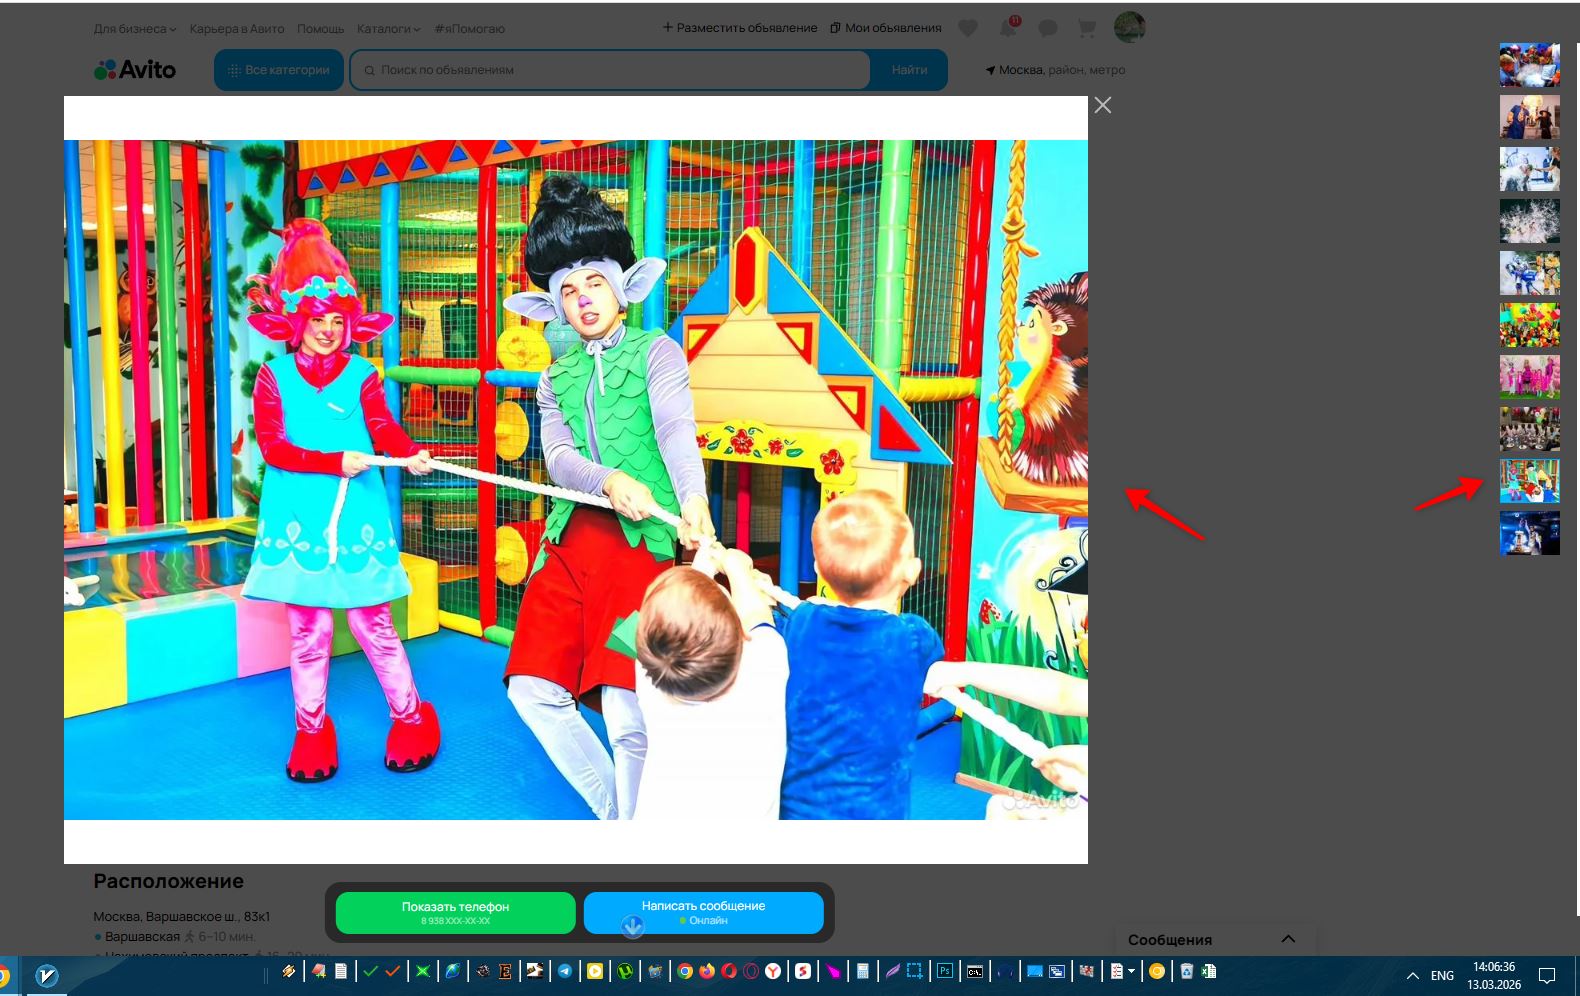
Task: Select the white foam burst thumbnail
Action: [x=1529, y=221]
